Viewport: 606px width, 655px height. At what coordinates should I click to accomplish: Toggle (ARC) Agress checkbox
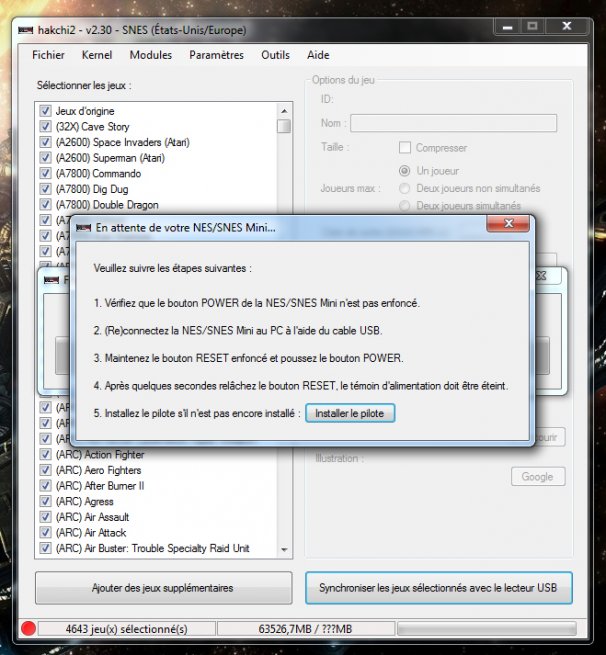pos(45,501)
